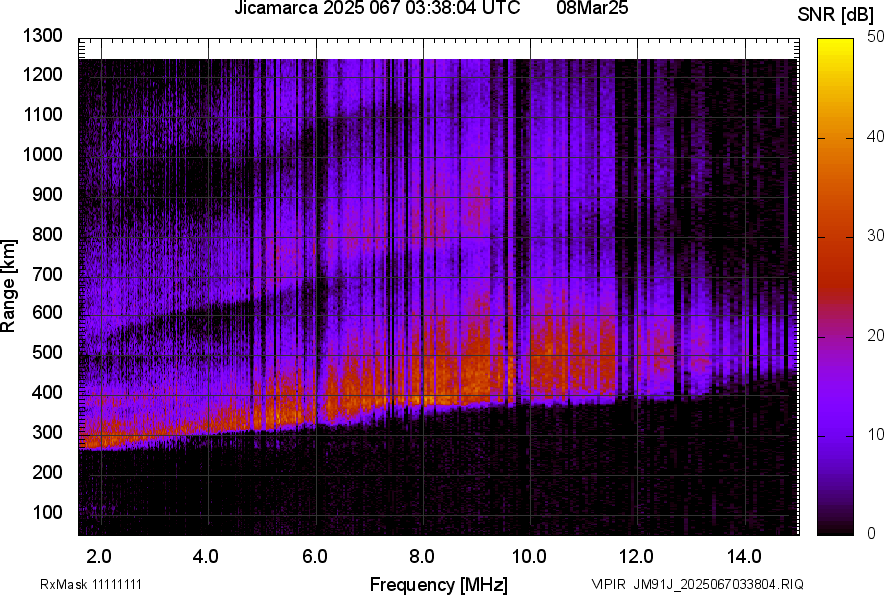This screenshot has height=595, width=884.
Task: Click the range tick label '200'
Action: tap(47, 473)
